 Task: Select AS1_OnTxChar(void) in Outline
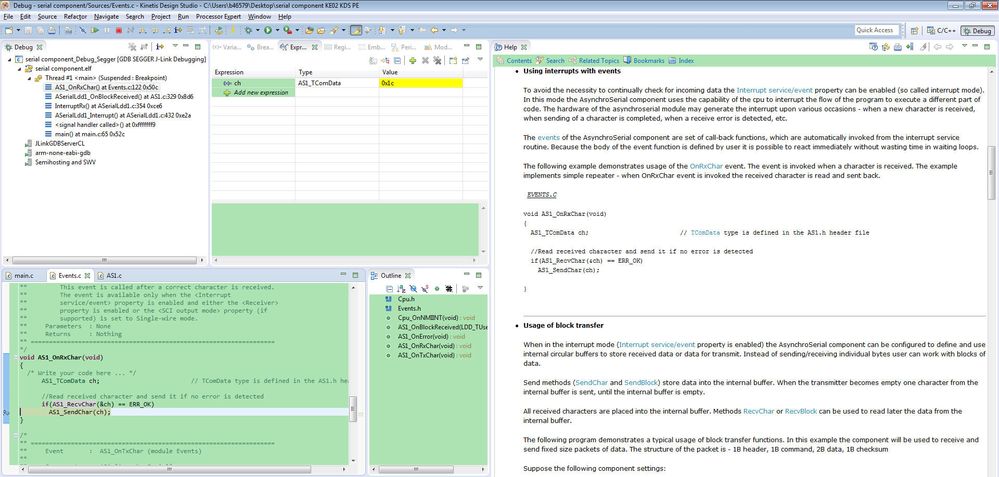coord(428,355)
